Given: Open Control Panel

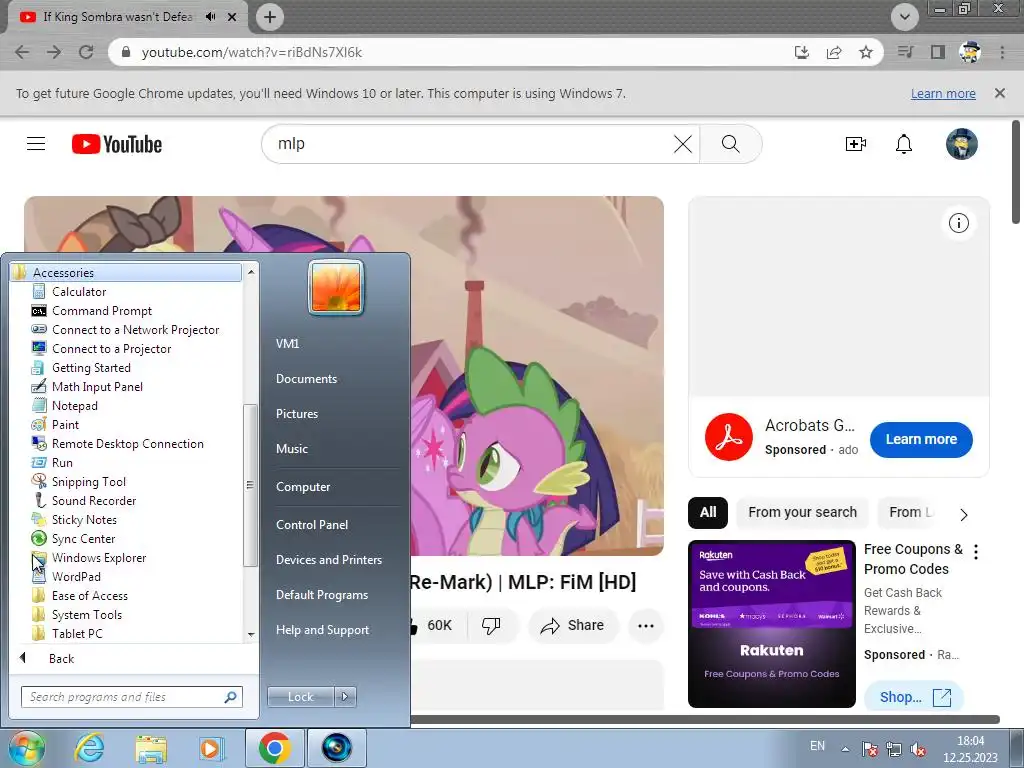Looking at the screenshot, I should [312, 524].
